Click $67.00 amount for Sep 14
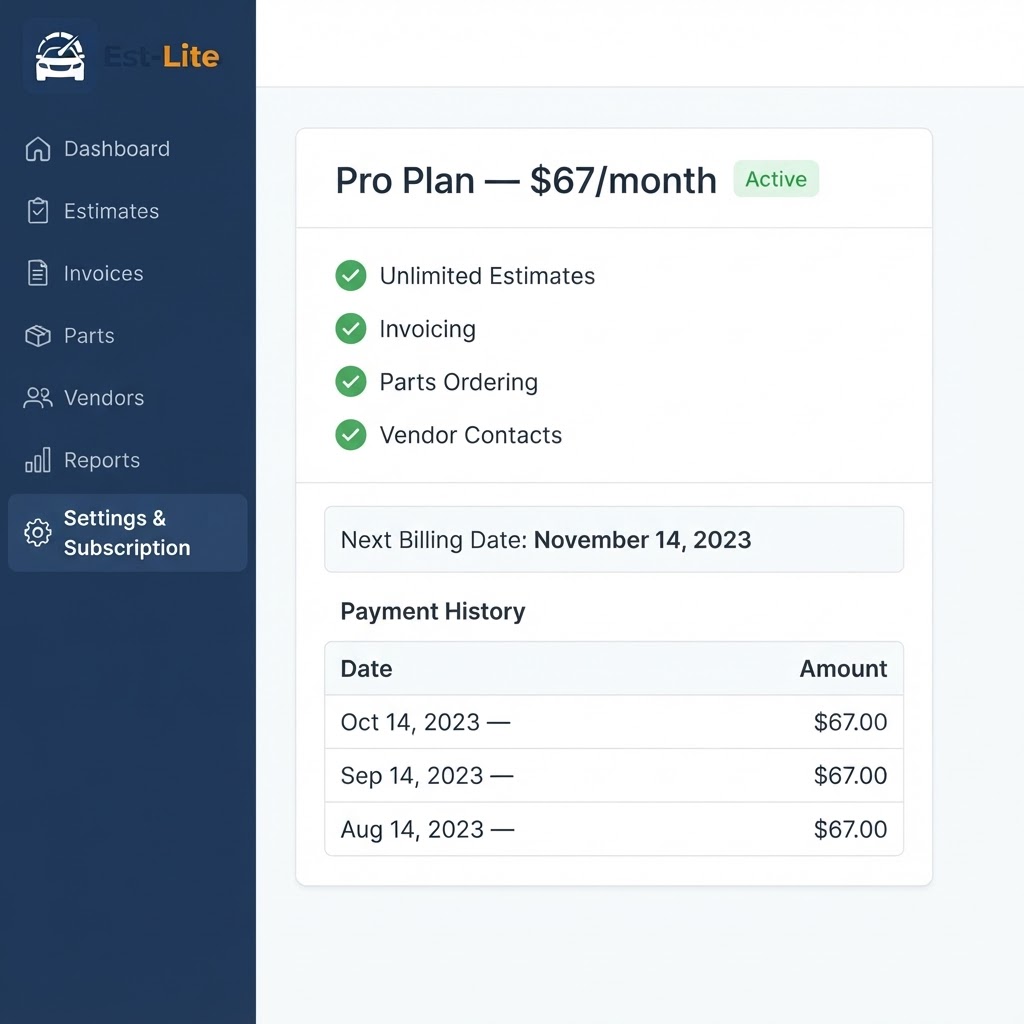Viewport: 1024px width, 1024px height. click(850, 776)
